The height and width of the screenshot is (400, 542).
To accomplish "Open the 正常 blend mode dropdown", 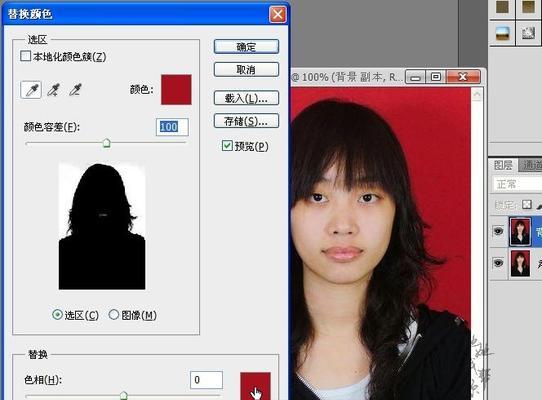I will pos(516,184).
